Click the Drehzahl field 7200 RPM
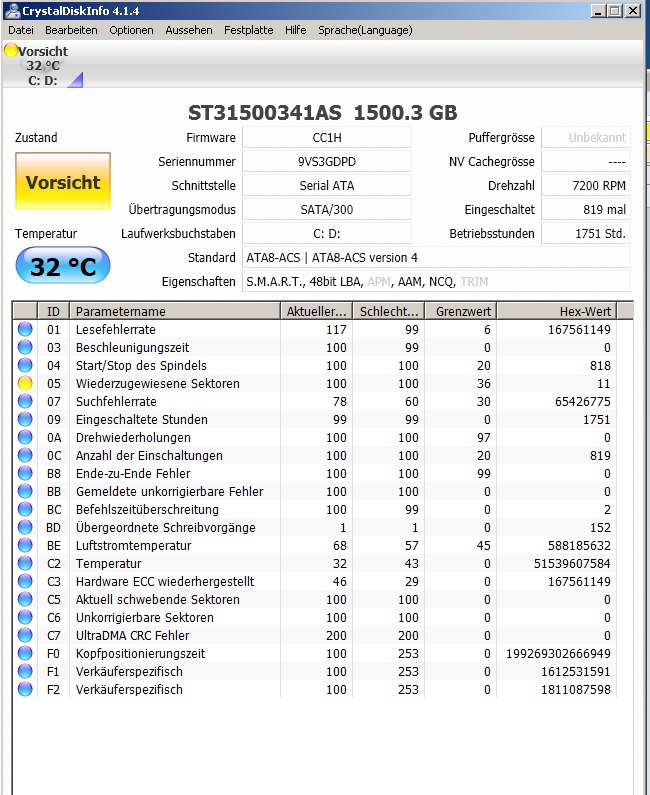This screenshot has width=650, height=795. click(586, 186)
